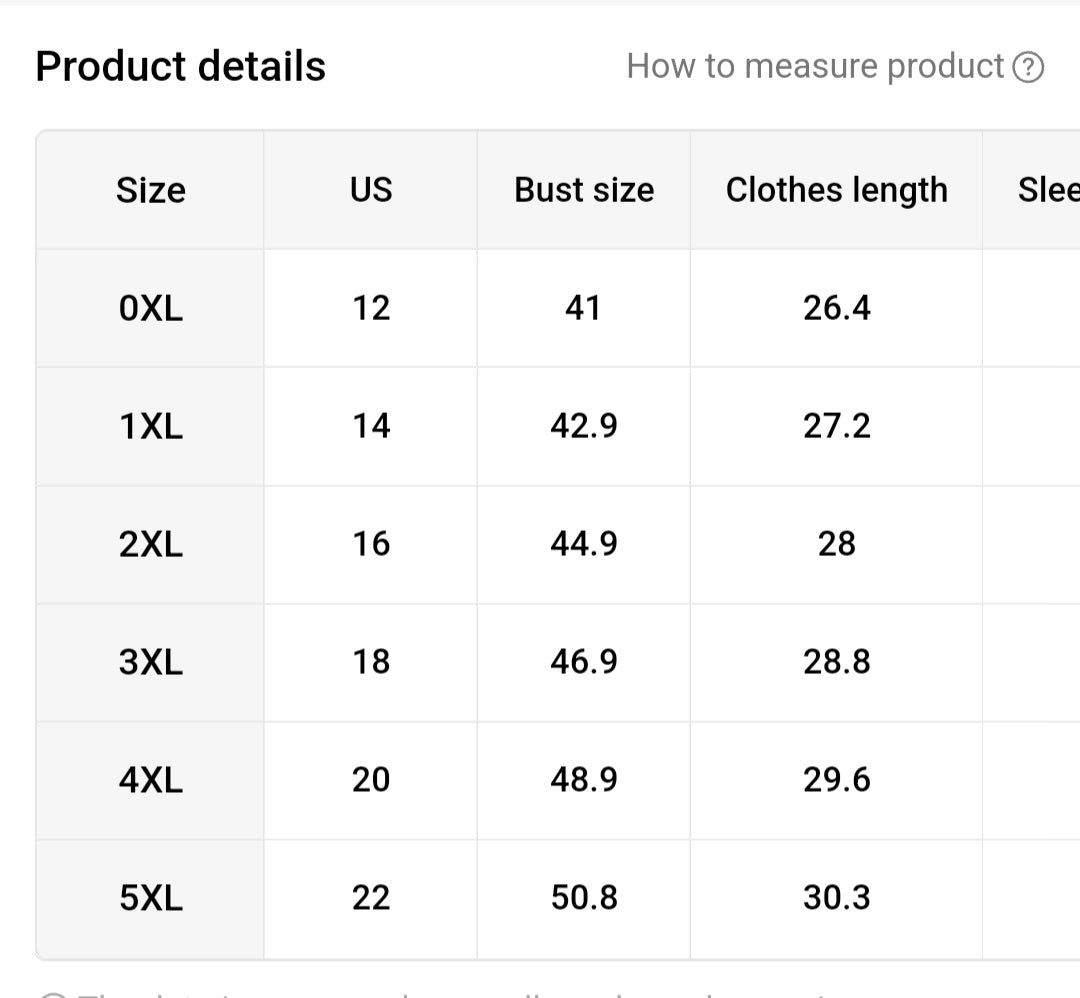
Task: Click the 3XL size label
Action: pos(150,662)
